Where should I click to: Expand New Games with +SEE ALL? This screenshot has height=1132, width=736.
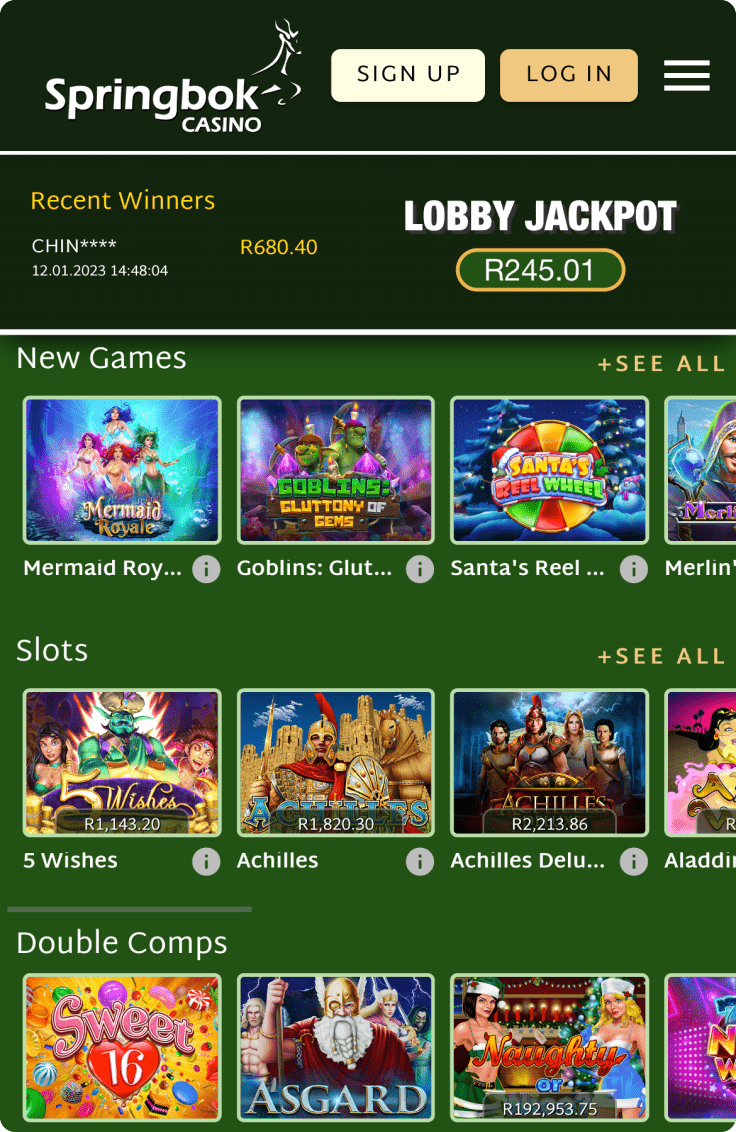[661, 364]
